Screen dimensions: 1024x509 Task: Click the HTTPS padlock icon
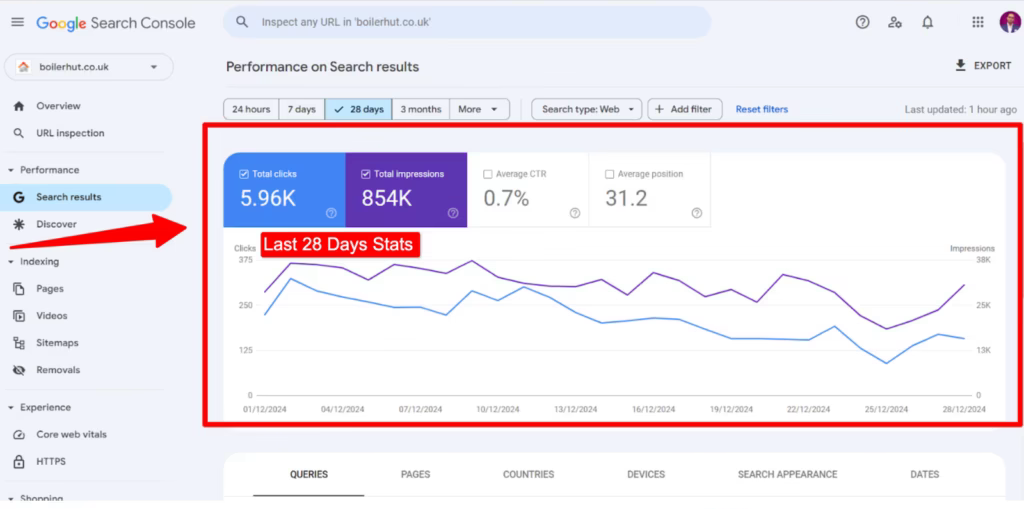click(19, 461)
